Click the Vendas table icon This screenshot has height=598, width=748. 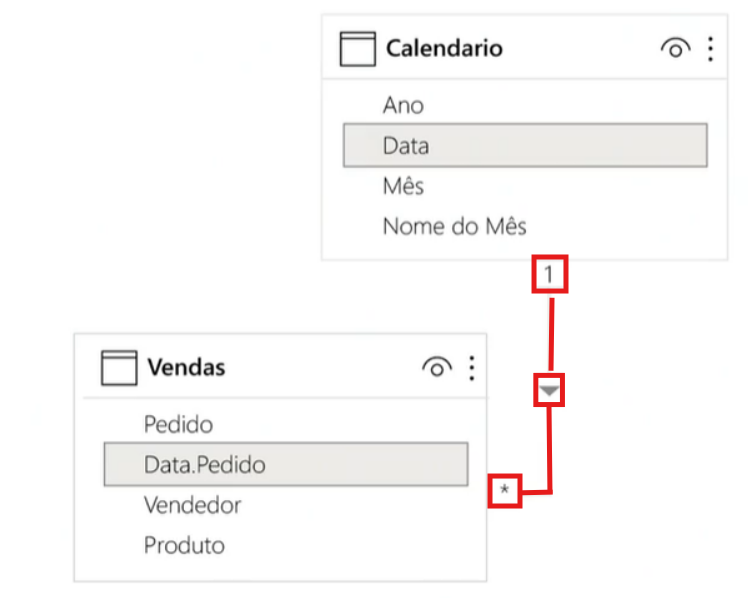click(118, 368)
